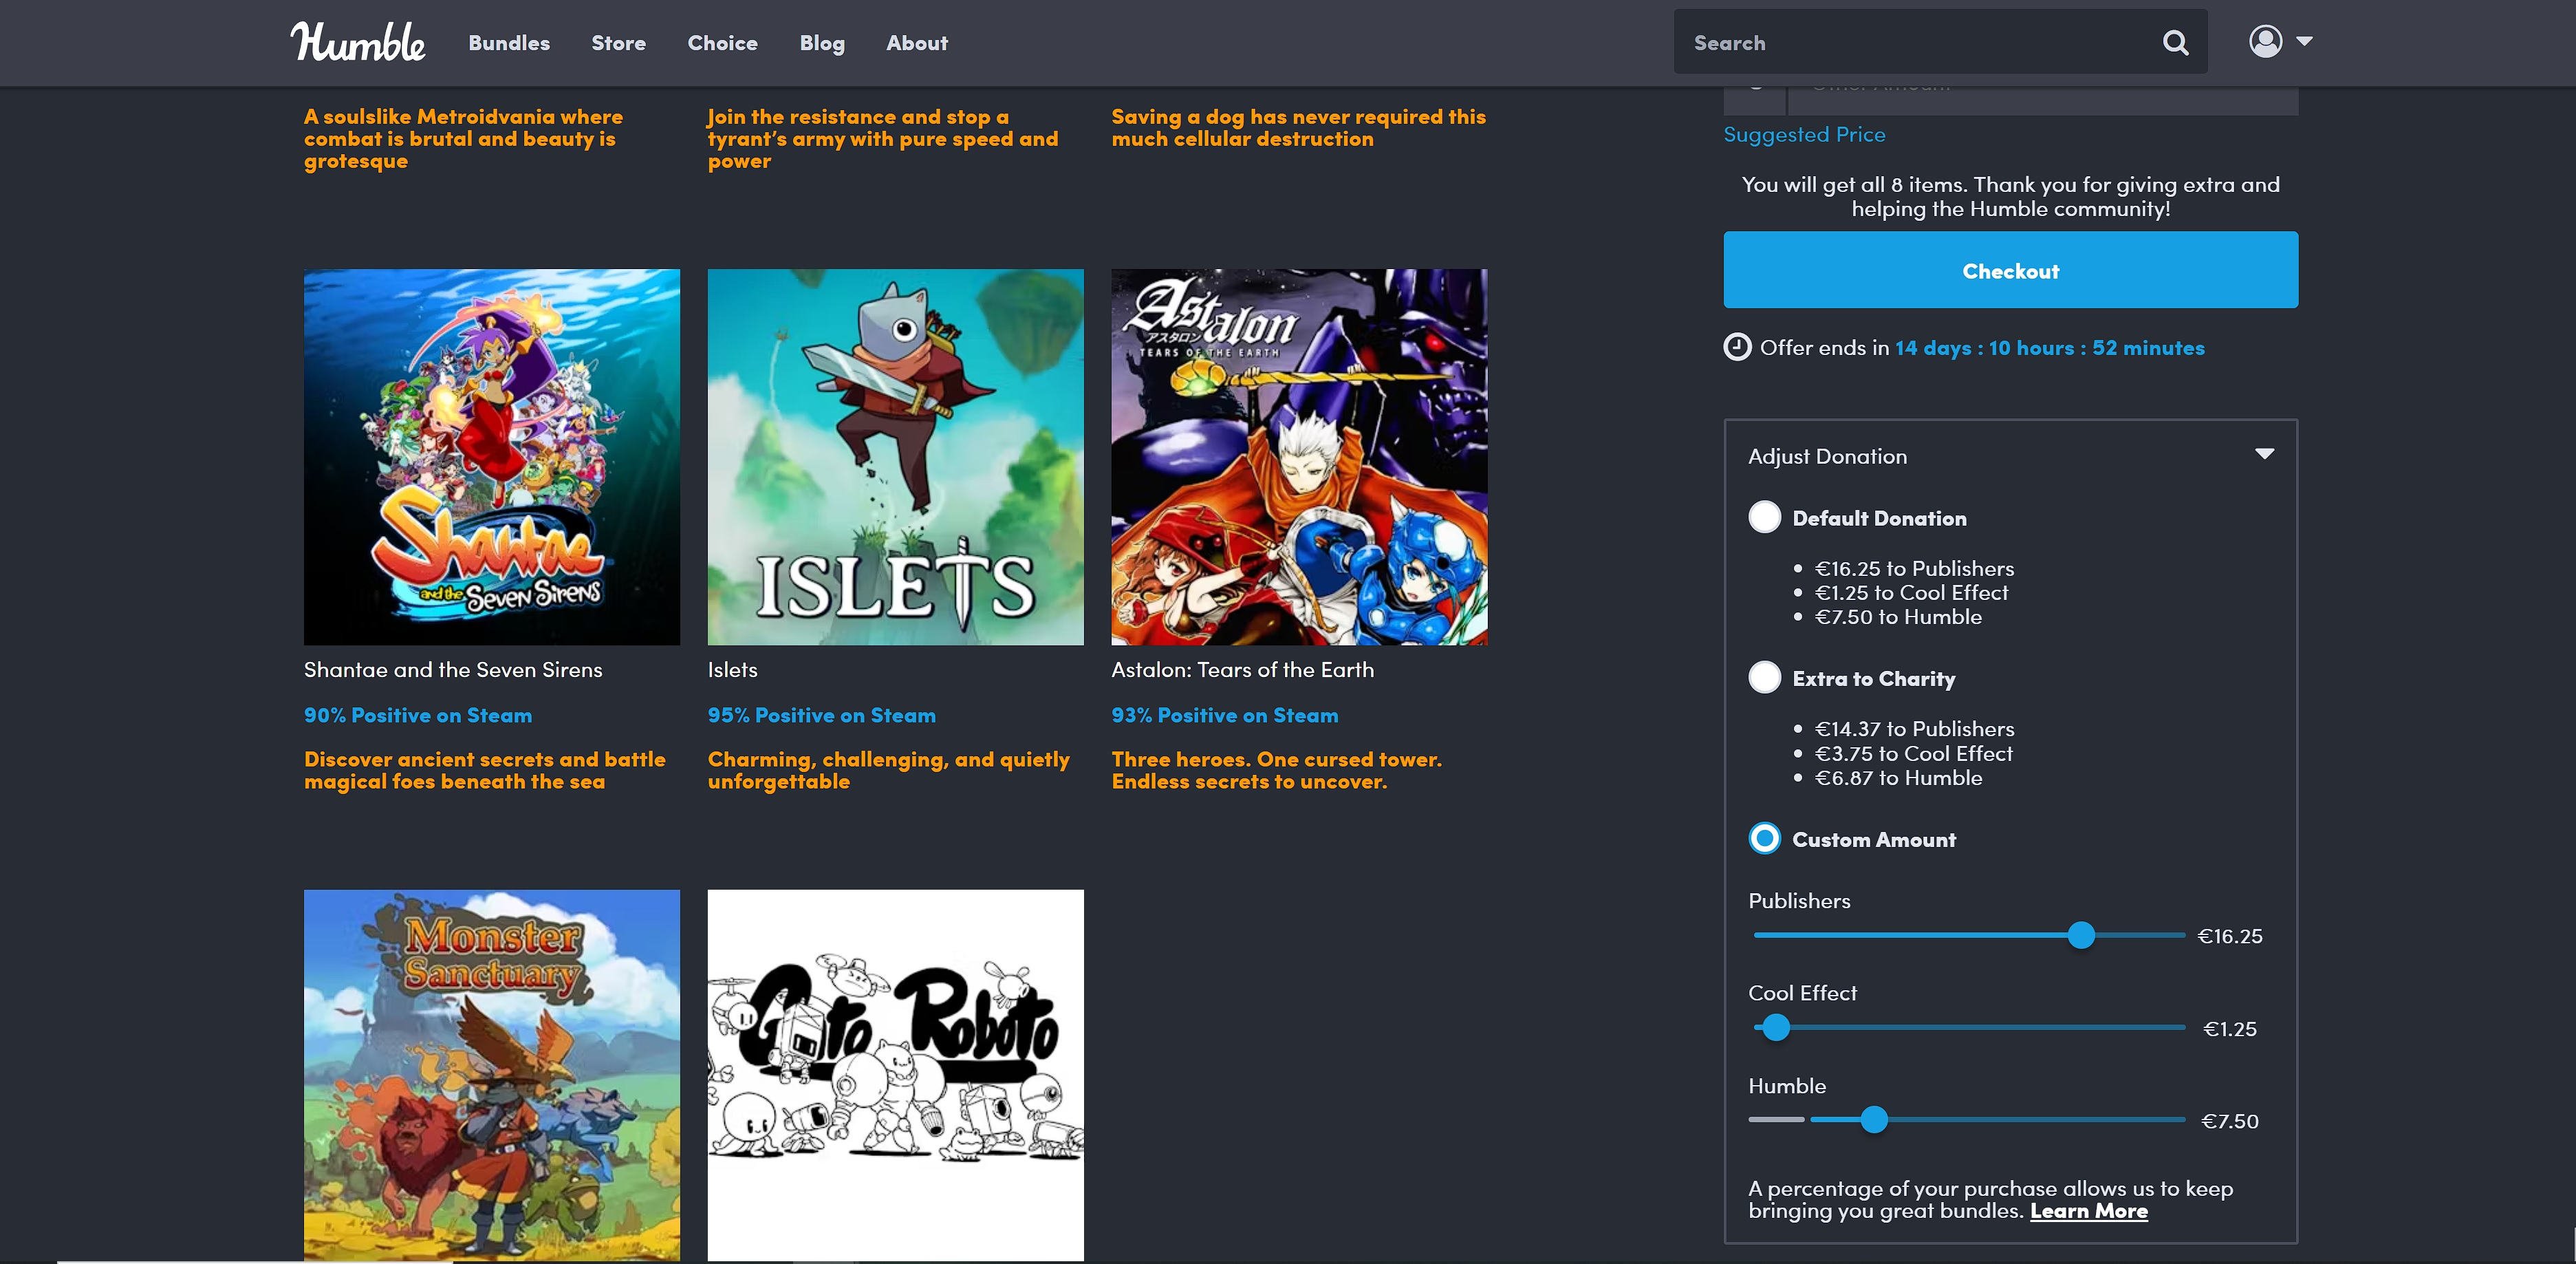Screen dimensions: 2576x1264
Task: Collapse the Adjust Donation panel arrow
Action: 2264,454
